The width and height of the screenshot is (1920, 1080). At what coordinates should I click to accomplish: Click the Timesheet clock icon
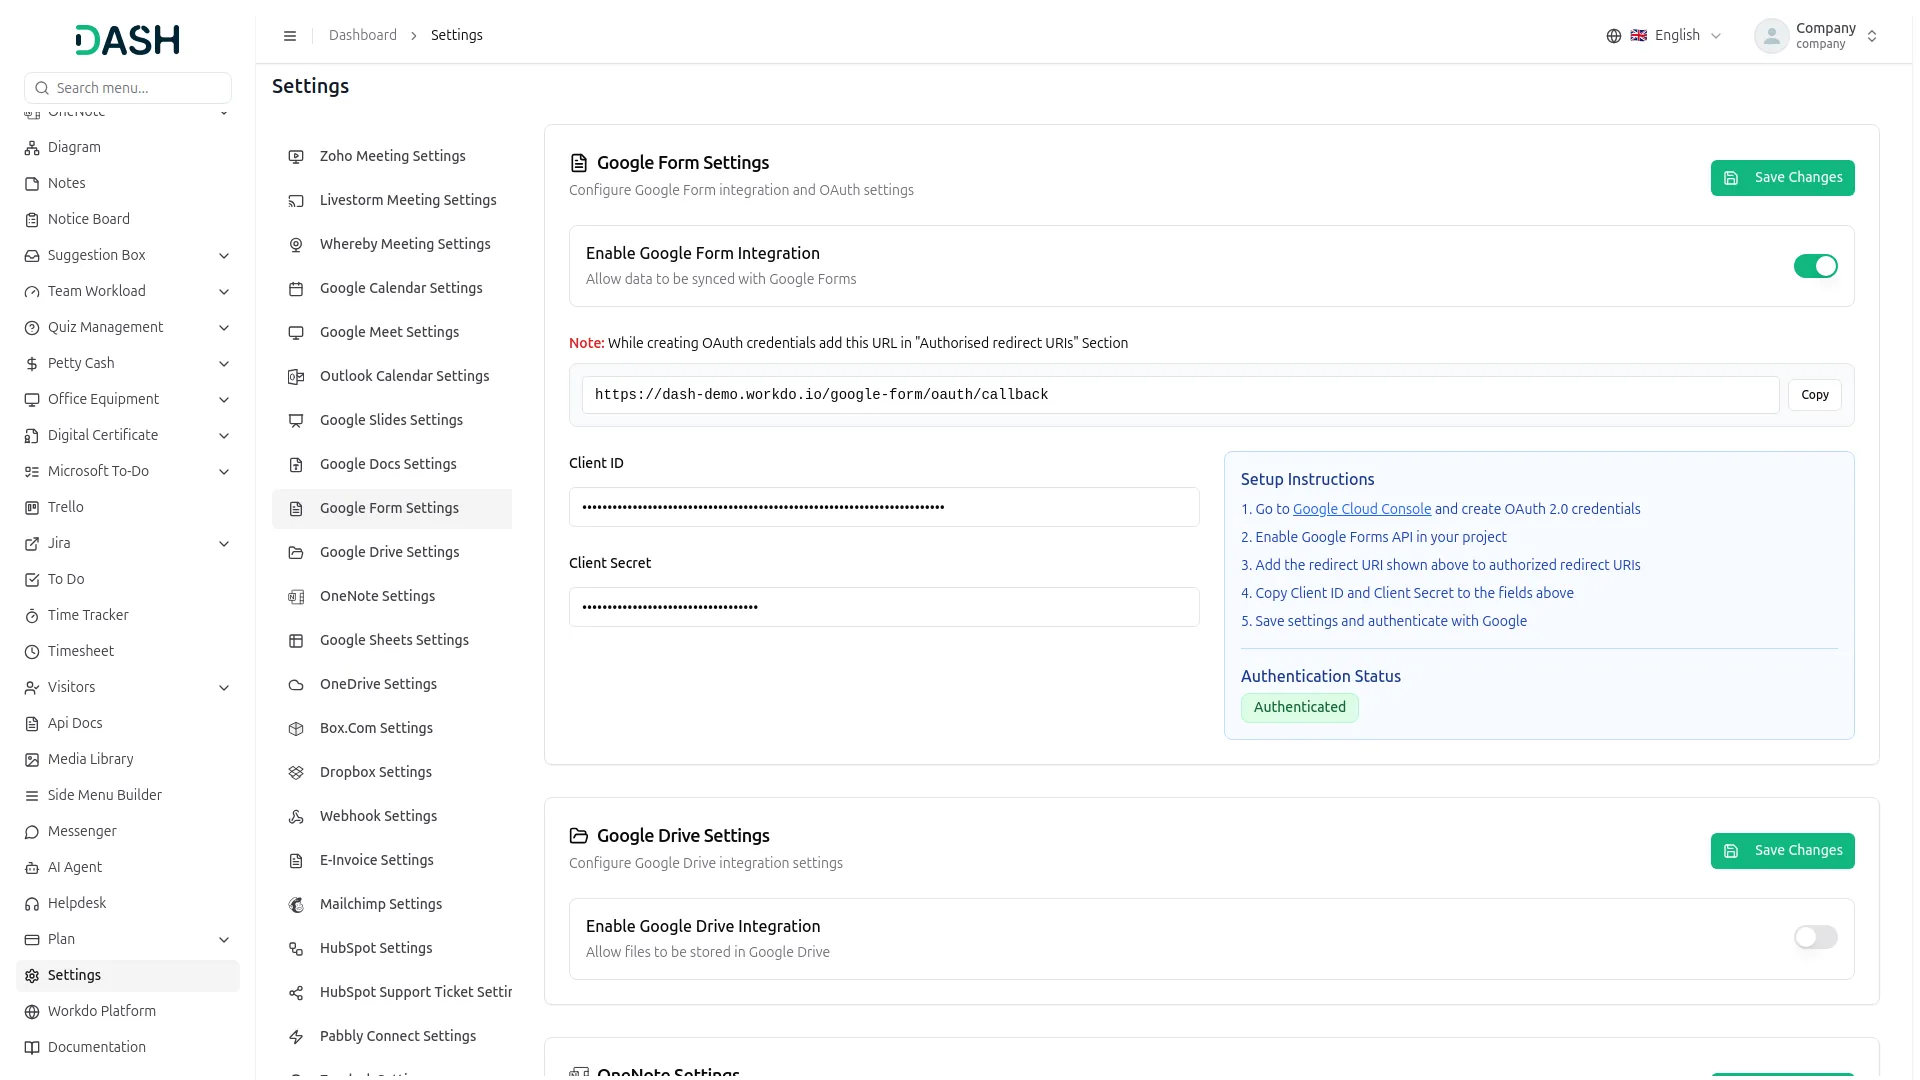32,652
